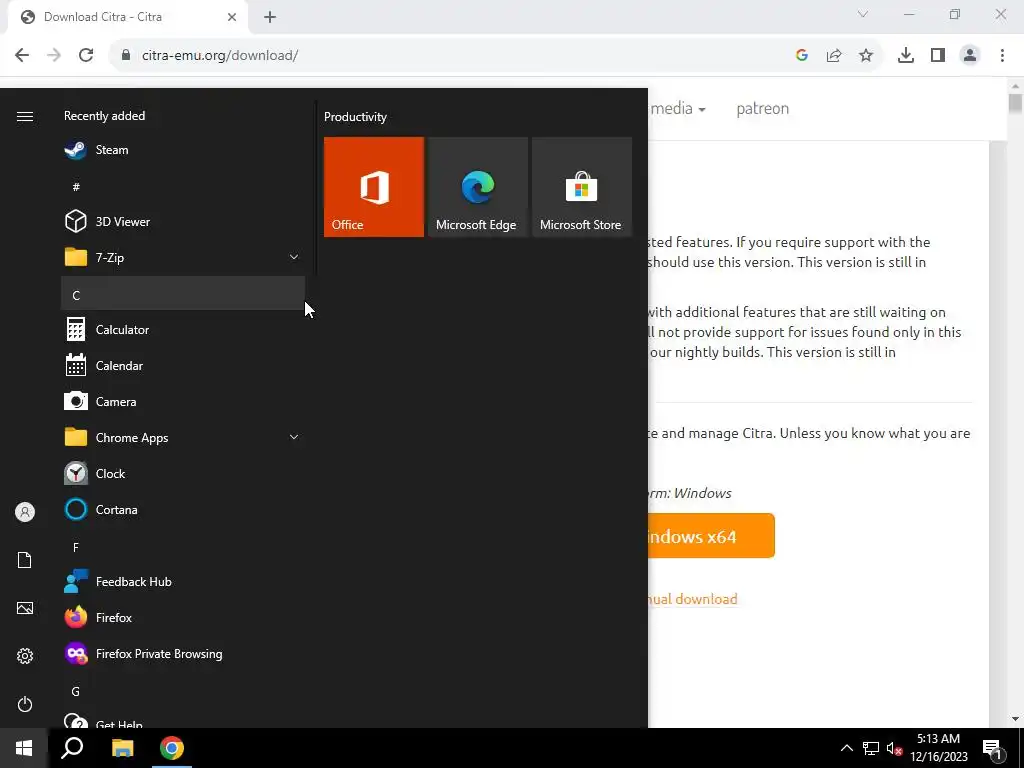
Task: Open taskbar Search
Action: (x=72, y=748)
